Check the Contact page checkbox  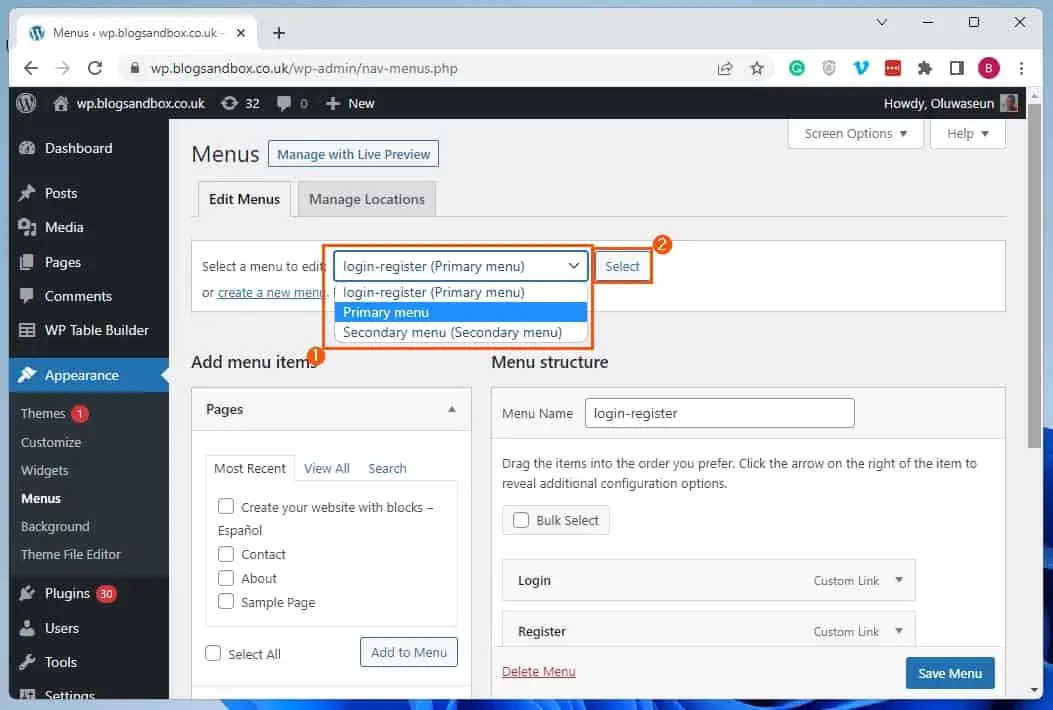point(226,554)
